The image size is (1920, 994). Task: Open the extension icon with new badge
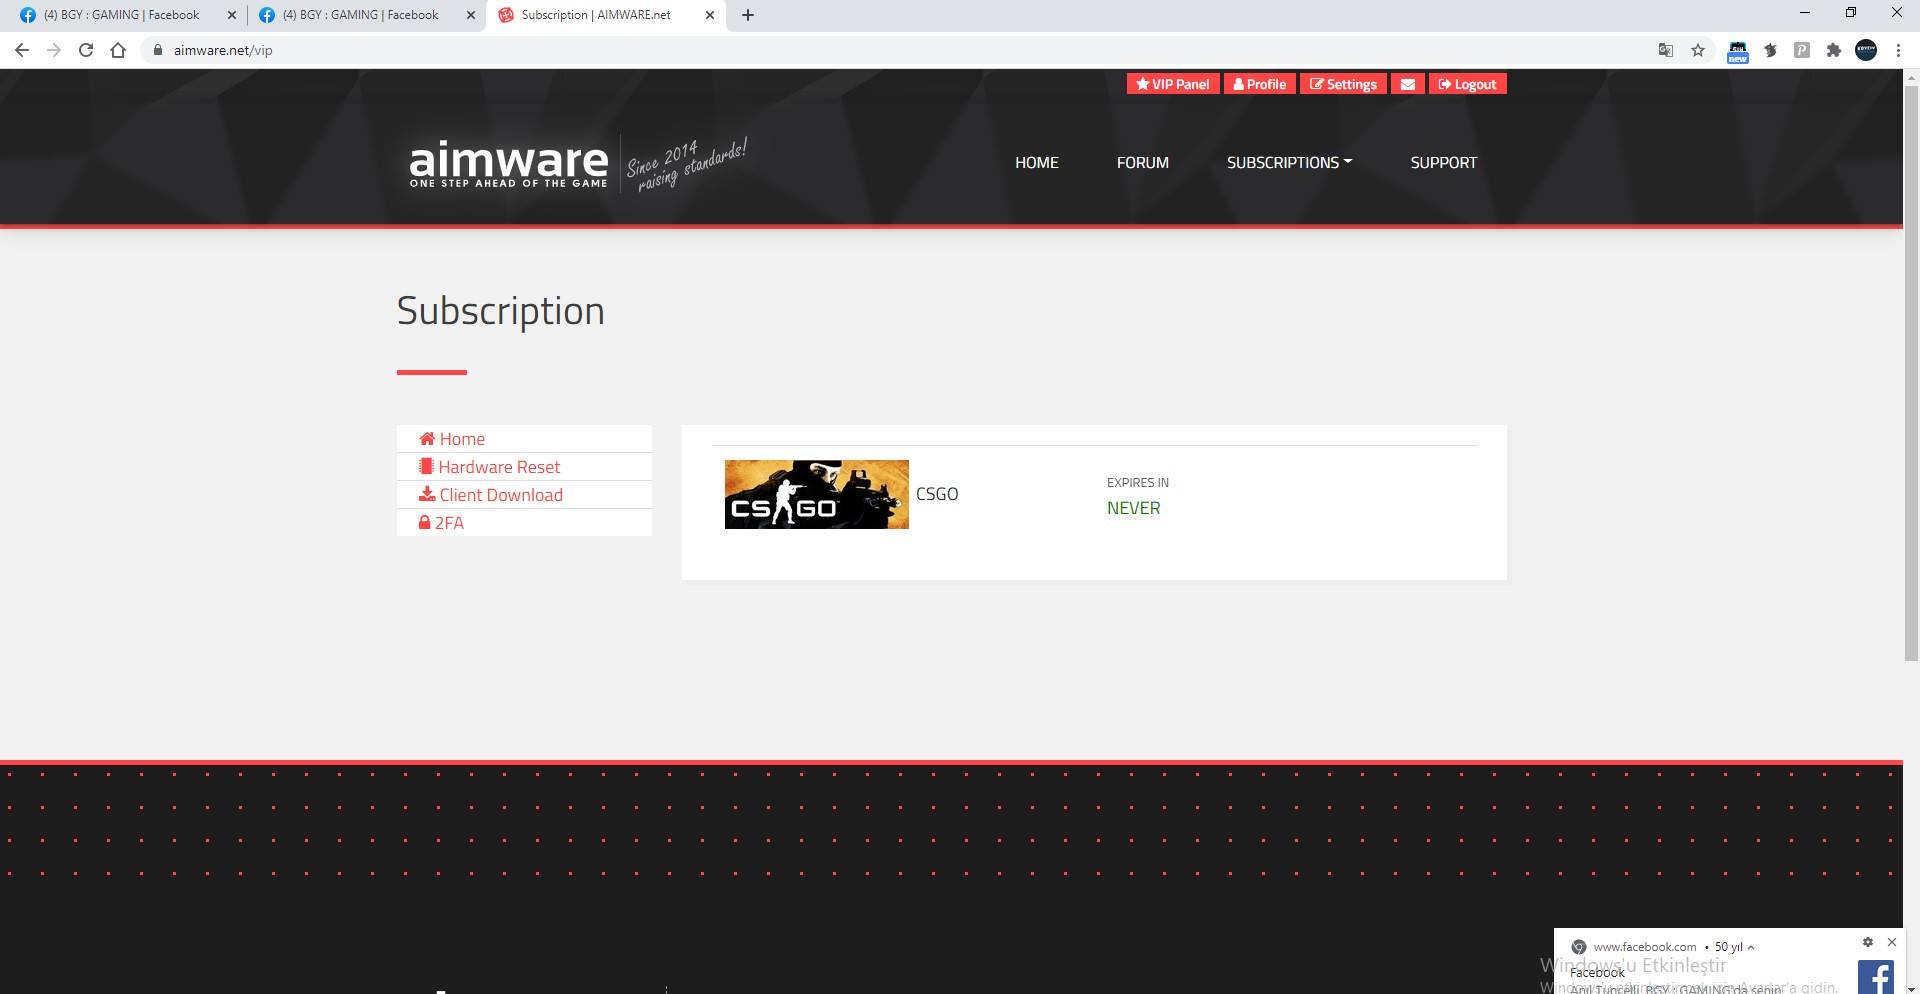[x=1738, y=51]
